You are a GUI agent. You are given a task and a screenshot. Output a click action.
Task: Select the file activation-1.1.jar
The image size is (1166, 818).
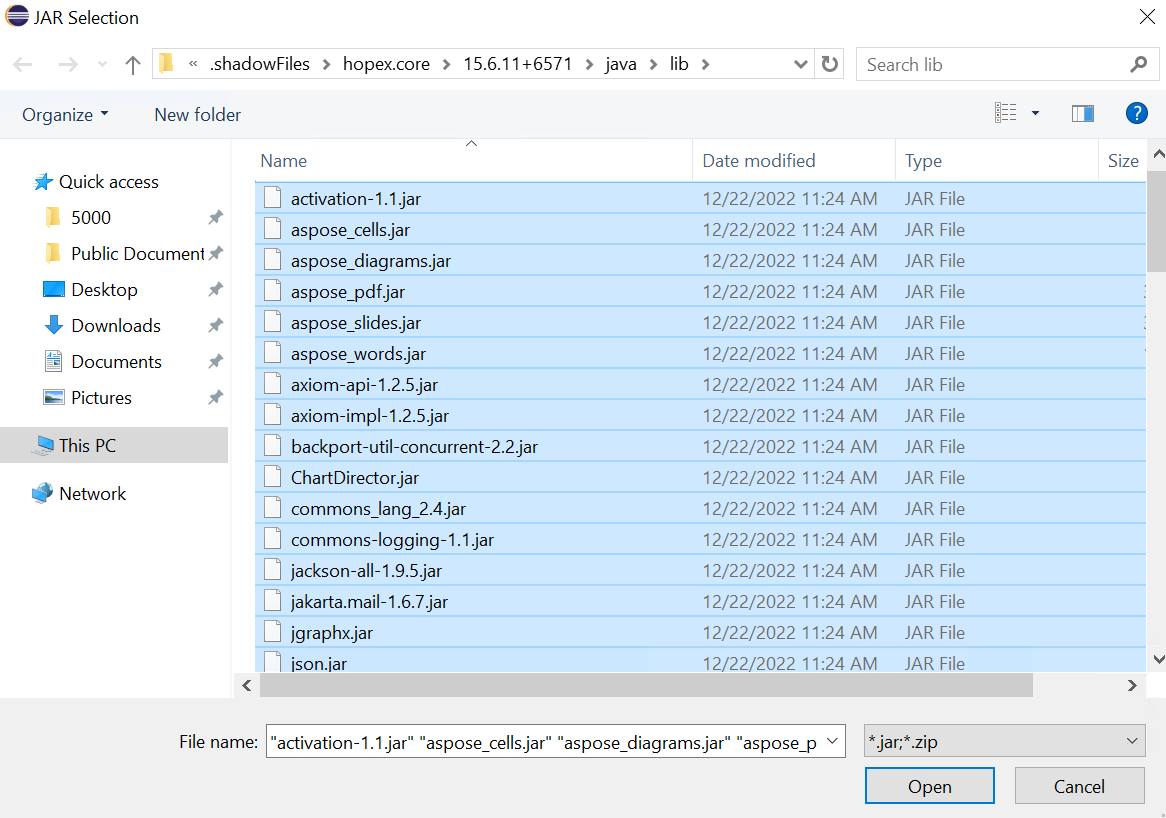700,199
